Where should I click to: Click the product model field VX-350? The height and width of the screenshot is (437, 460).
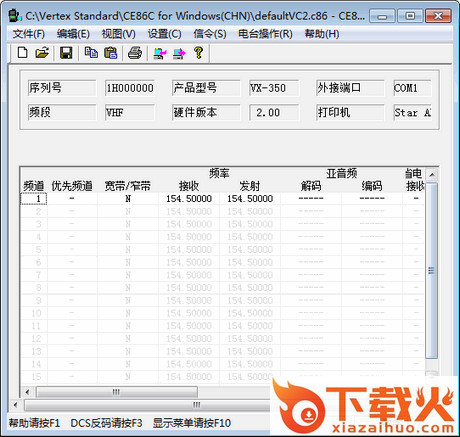[274, 88]
